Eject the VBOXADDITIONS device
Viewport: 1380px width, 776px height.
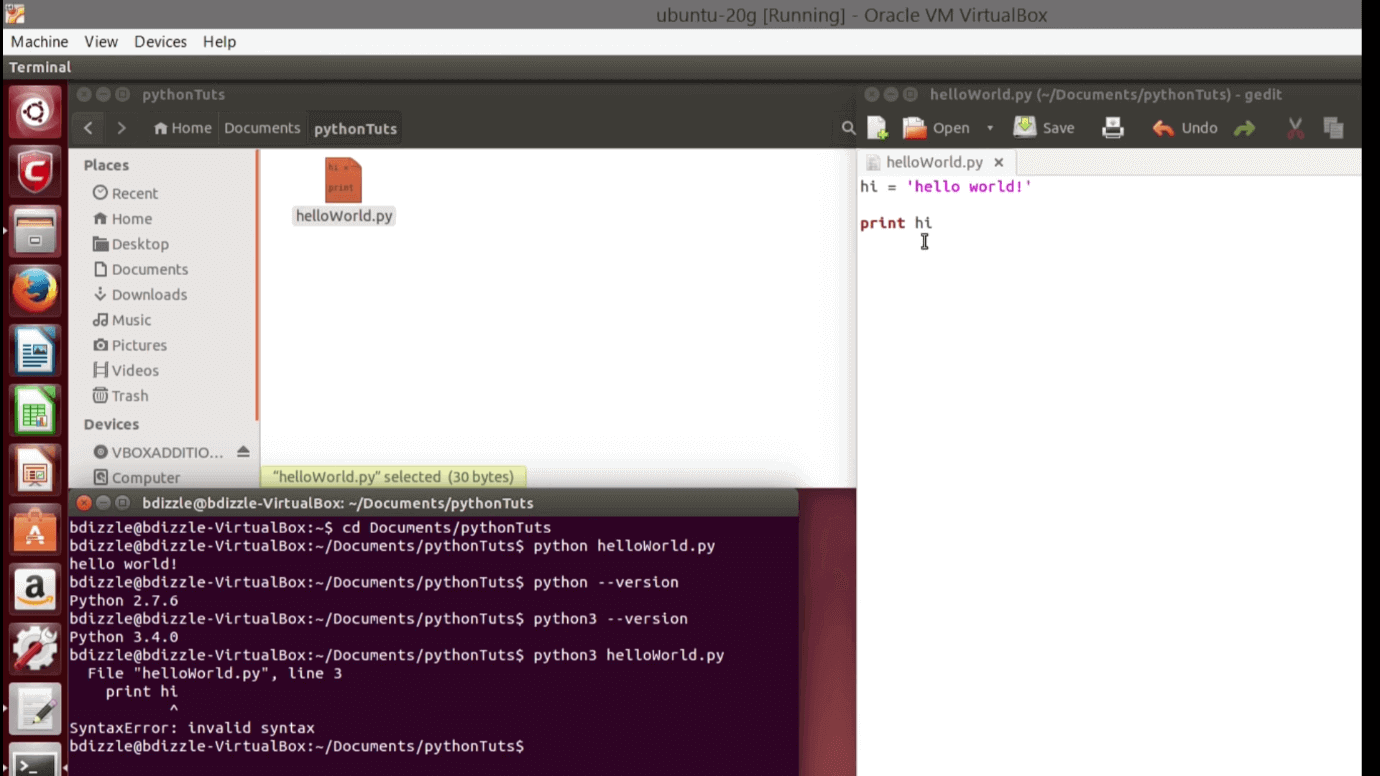point(243,451)
